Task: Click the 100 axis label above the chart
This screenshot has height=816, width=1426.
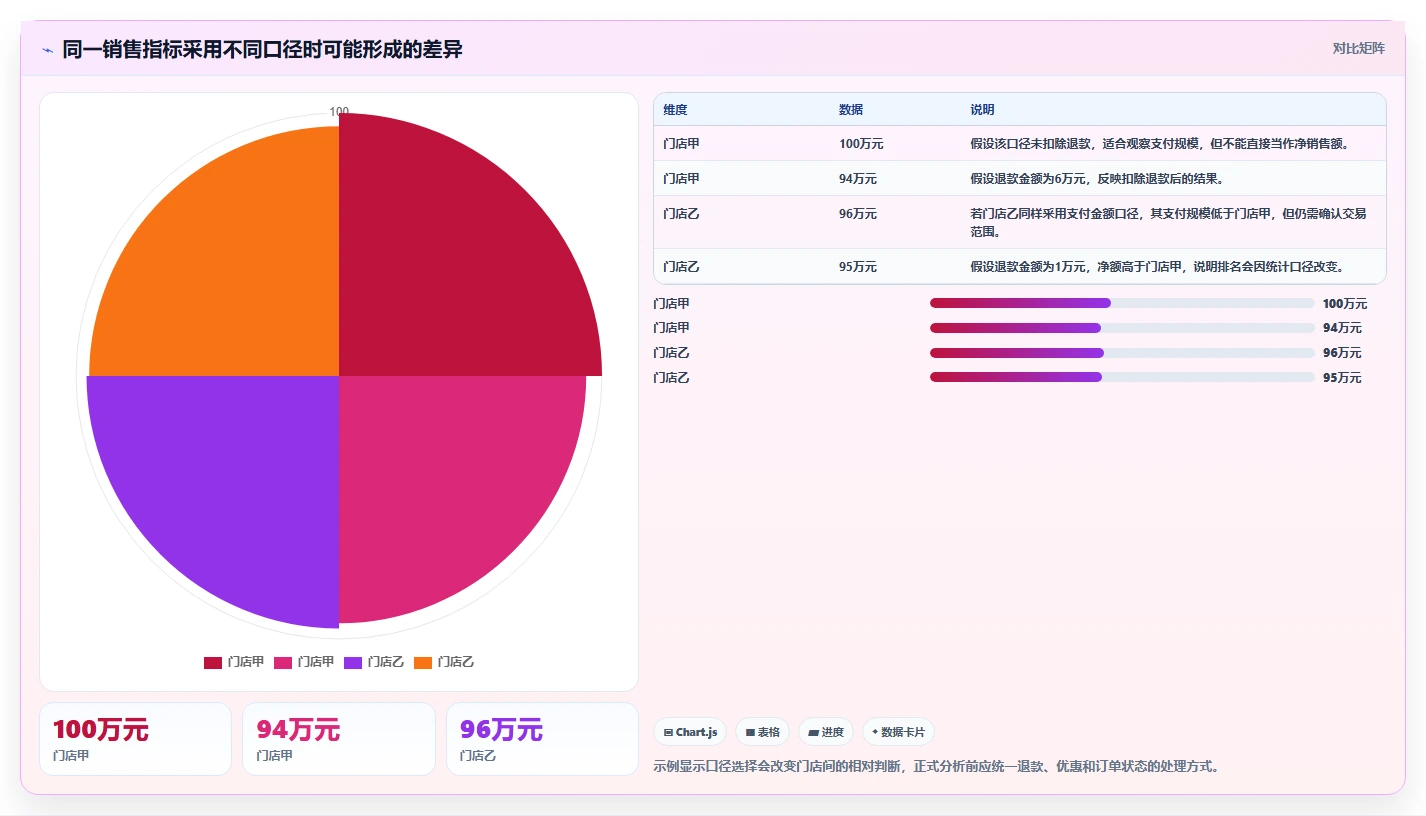Action: 339,112
